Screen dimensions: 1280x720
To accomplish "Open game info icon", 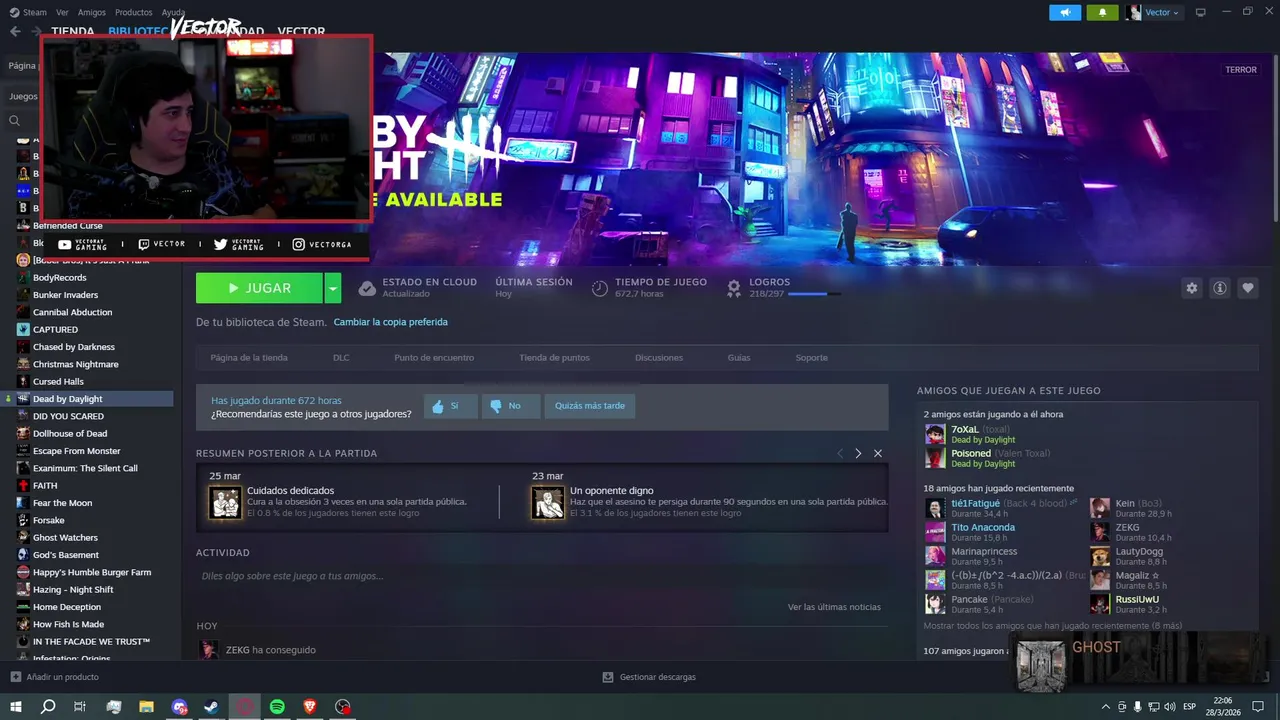I will 1219,288.
